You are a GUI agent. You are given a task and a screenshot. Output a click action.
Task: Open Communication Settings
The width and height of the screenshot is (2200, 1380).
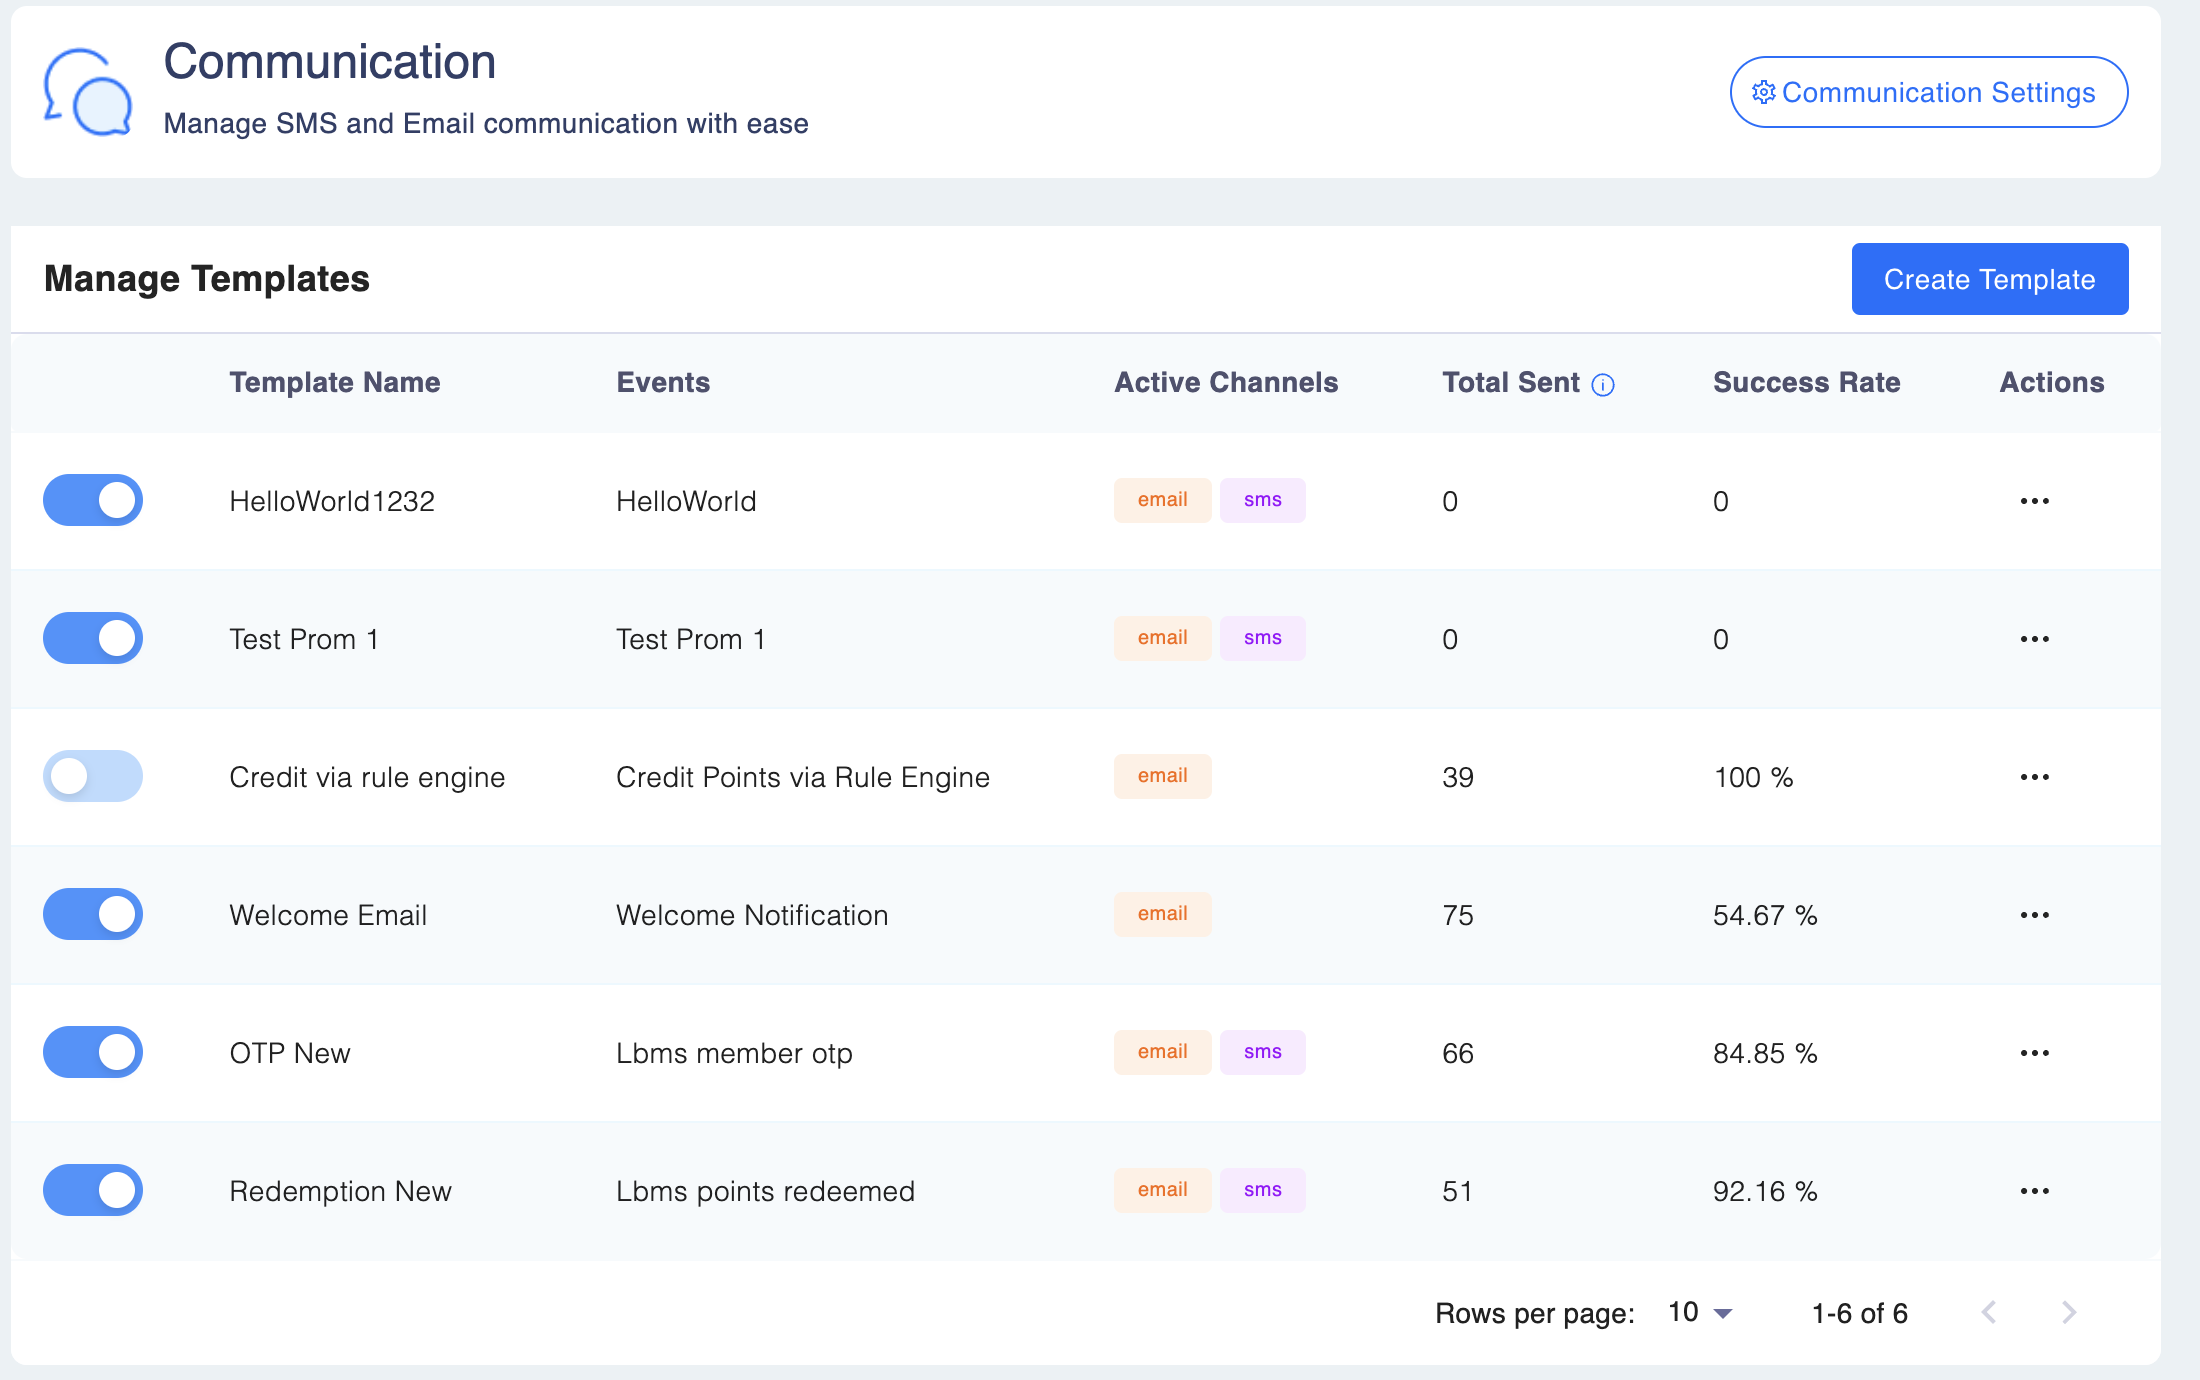(1928, 92)
